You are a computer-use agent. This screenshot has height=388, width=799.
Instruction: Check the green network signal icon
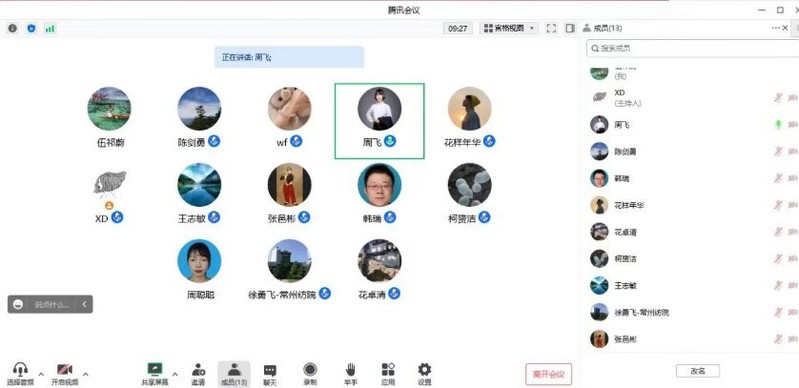pyautogui.click(x=49, y=29)
